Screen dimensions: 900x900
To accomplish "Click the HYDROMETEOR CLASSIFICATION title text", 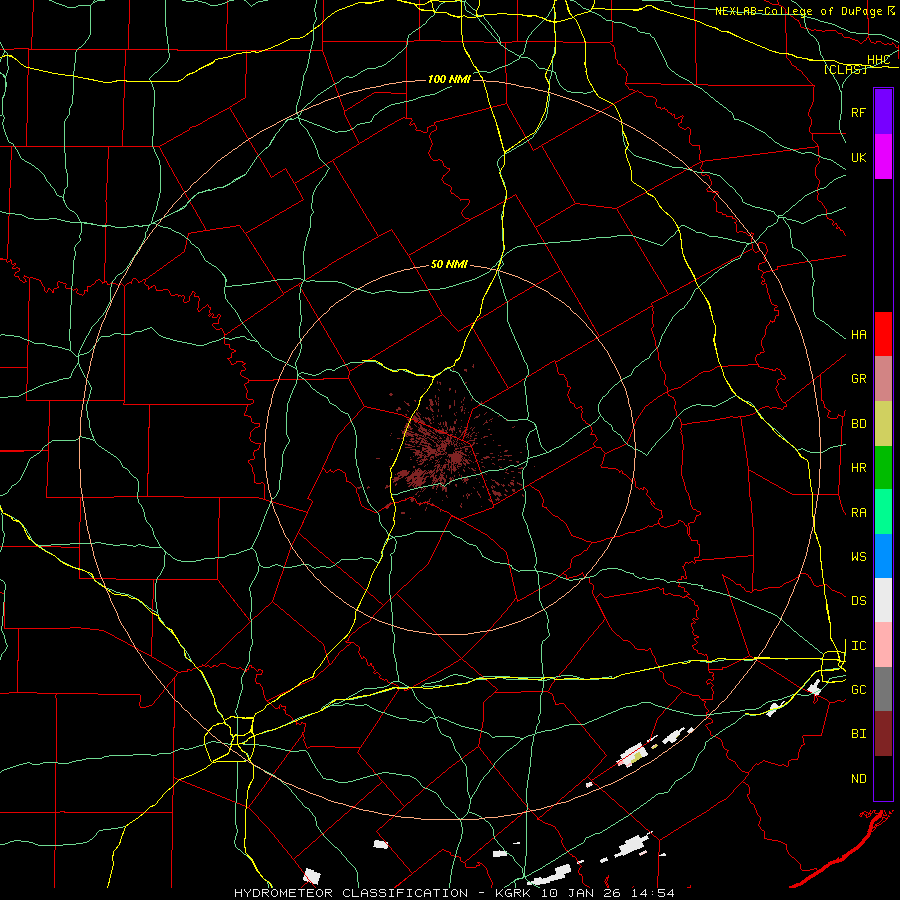I will (351, 893).
